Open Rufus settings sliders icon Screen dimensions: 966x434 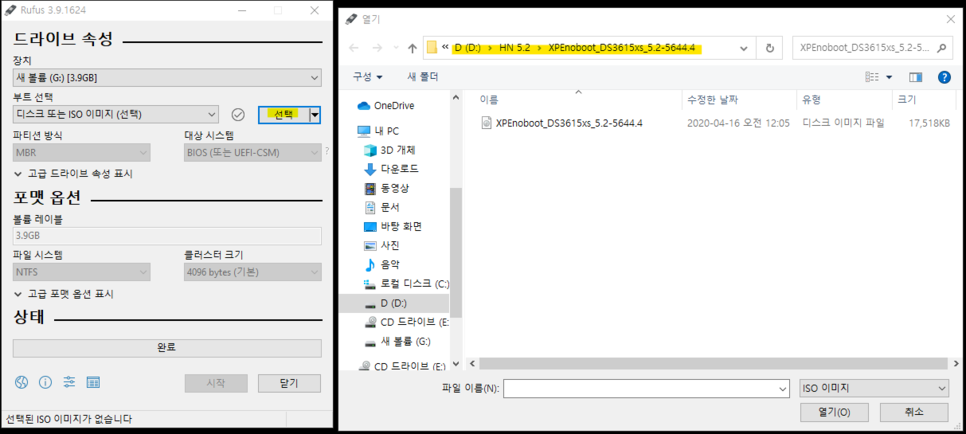tap(69, 383)
